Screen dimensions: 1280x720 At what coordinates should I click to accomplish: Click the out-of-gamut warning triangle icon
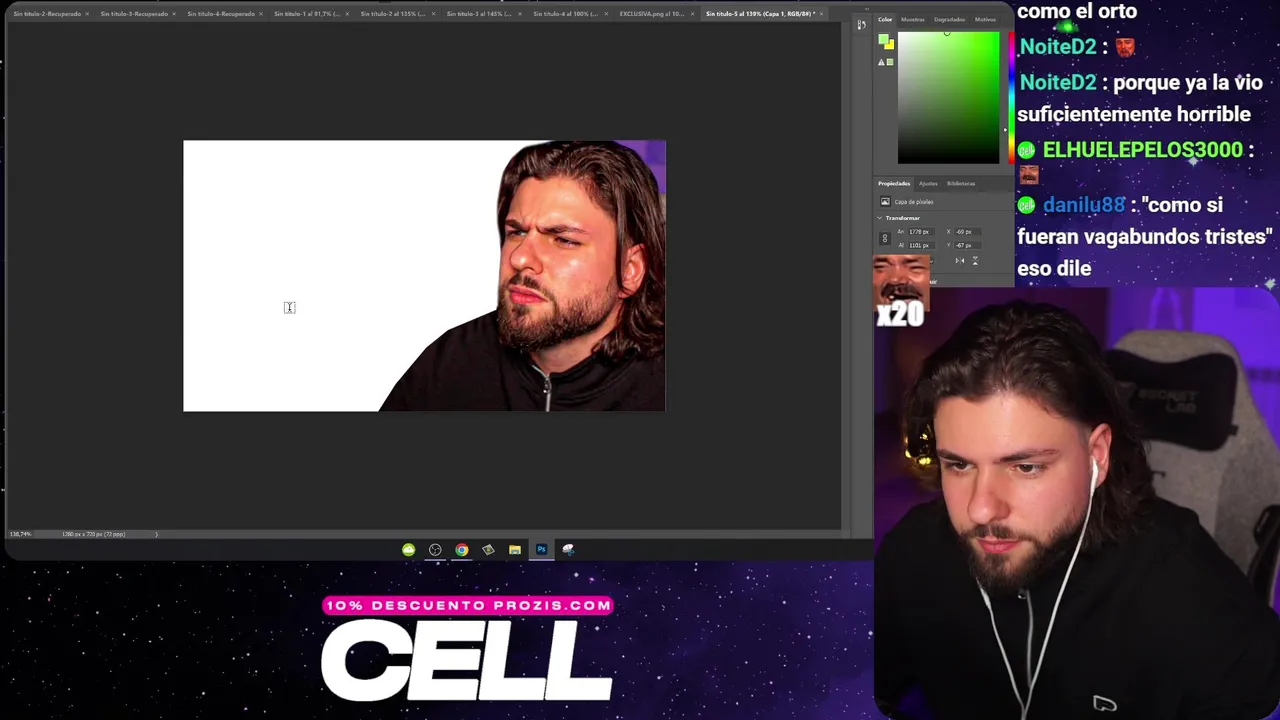881,62
